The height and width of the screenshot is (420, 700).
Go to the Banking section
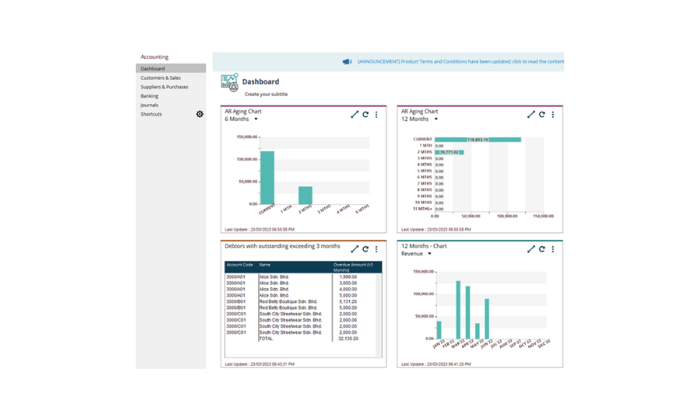149,96
